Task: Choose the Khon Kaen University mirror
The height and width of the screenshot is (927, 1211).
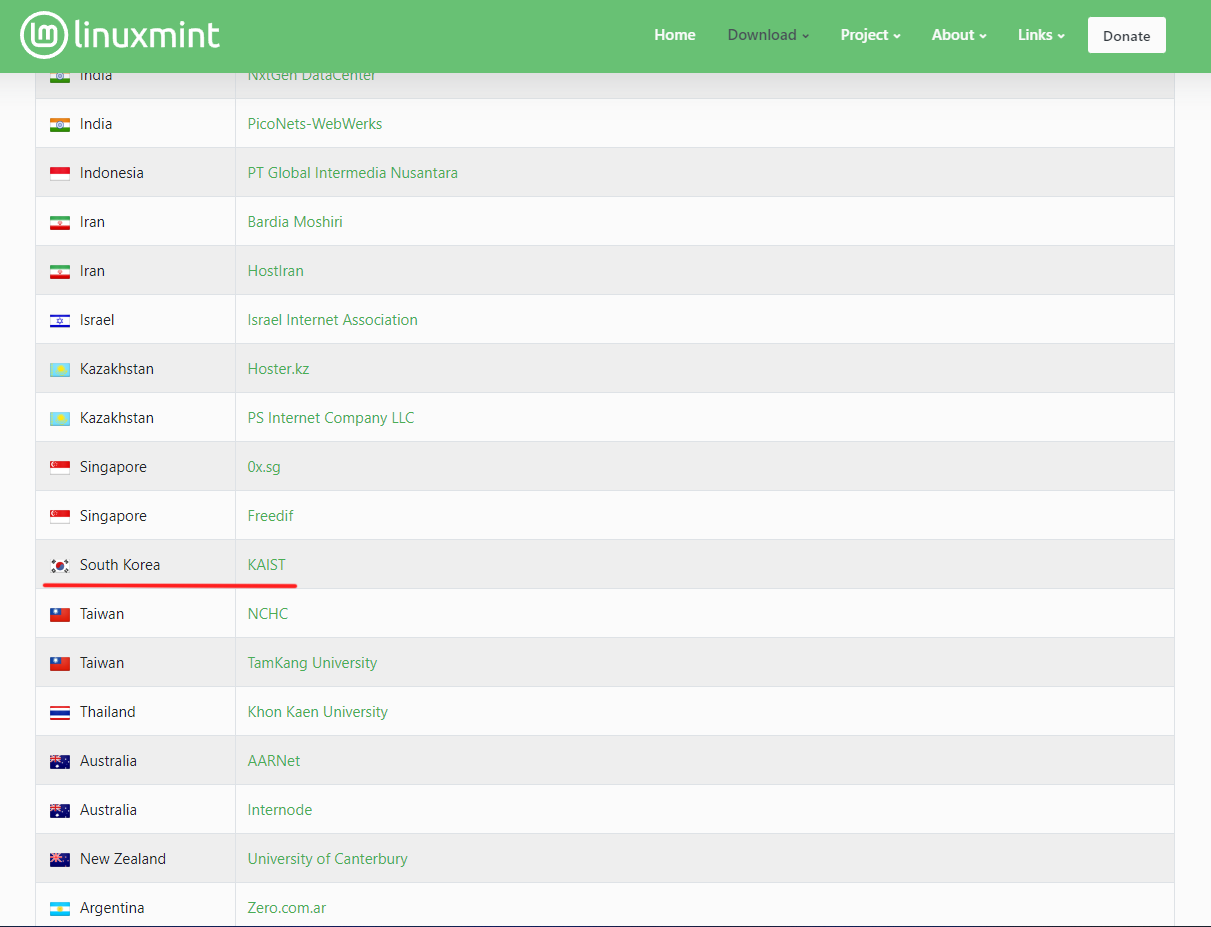Action: [x=318, y=712]
